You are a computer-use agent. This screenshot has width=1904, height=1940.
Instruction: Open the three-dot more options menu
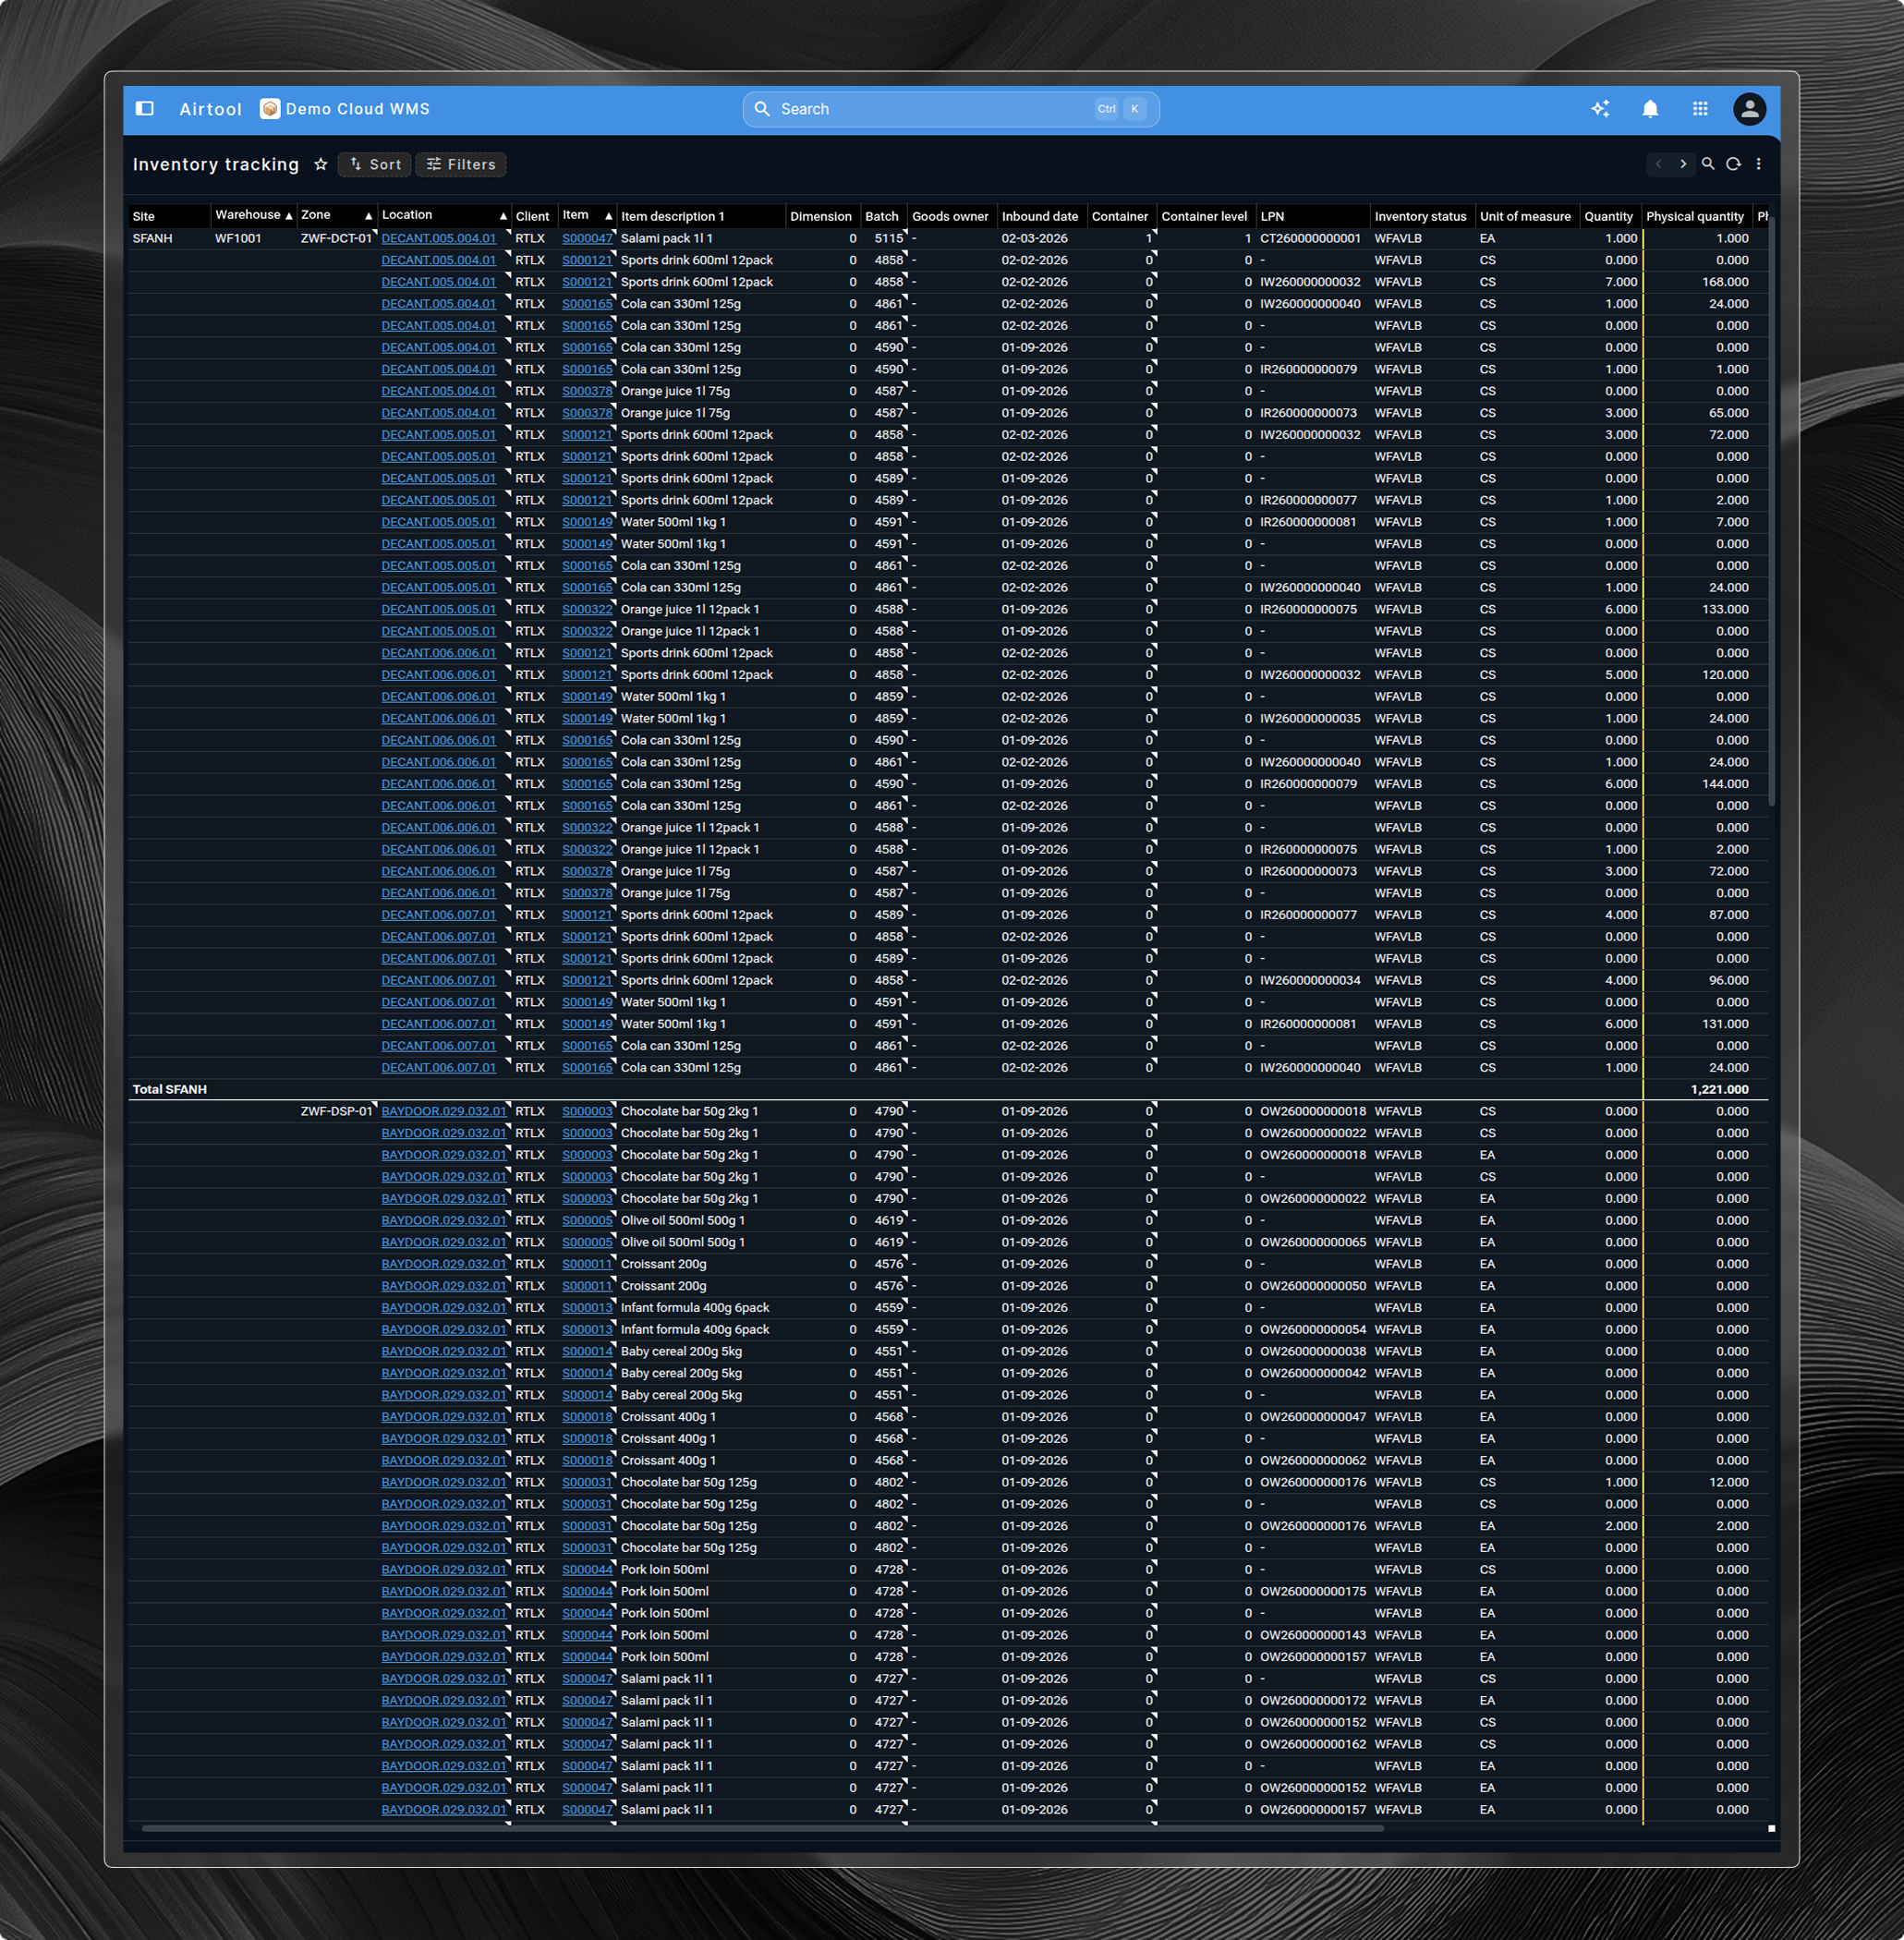(1758, 164)
